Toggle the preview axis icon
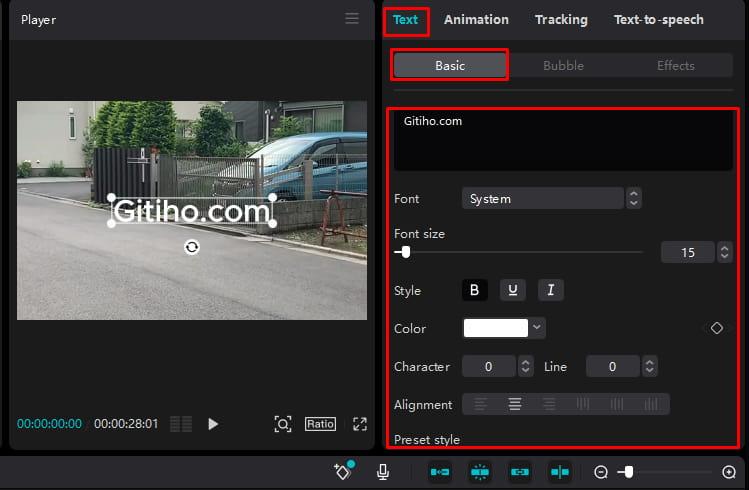749x490 pixels. (x=559, y=472)
